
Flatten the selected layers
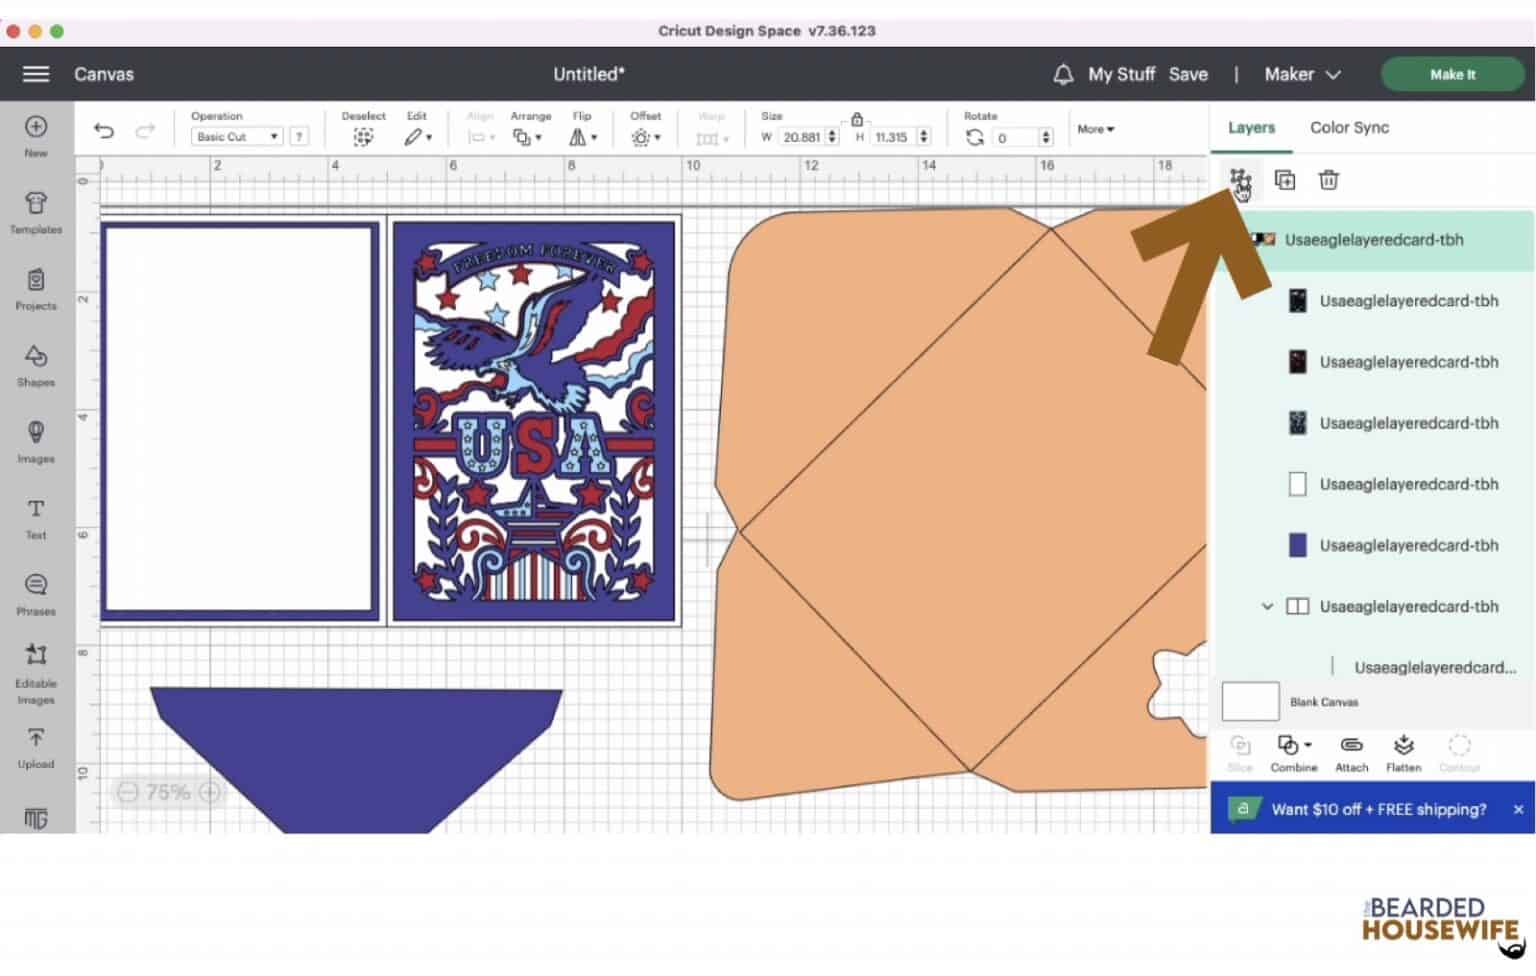(x=1404, y=752)
